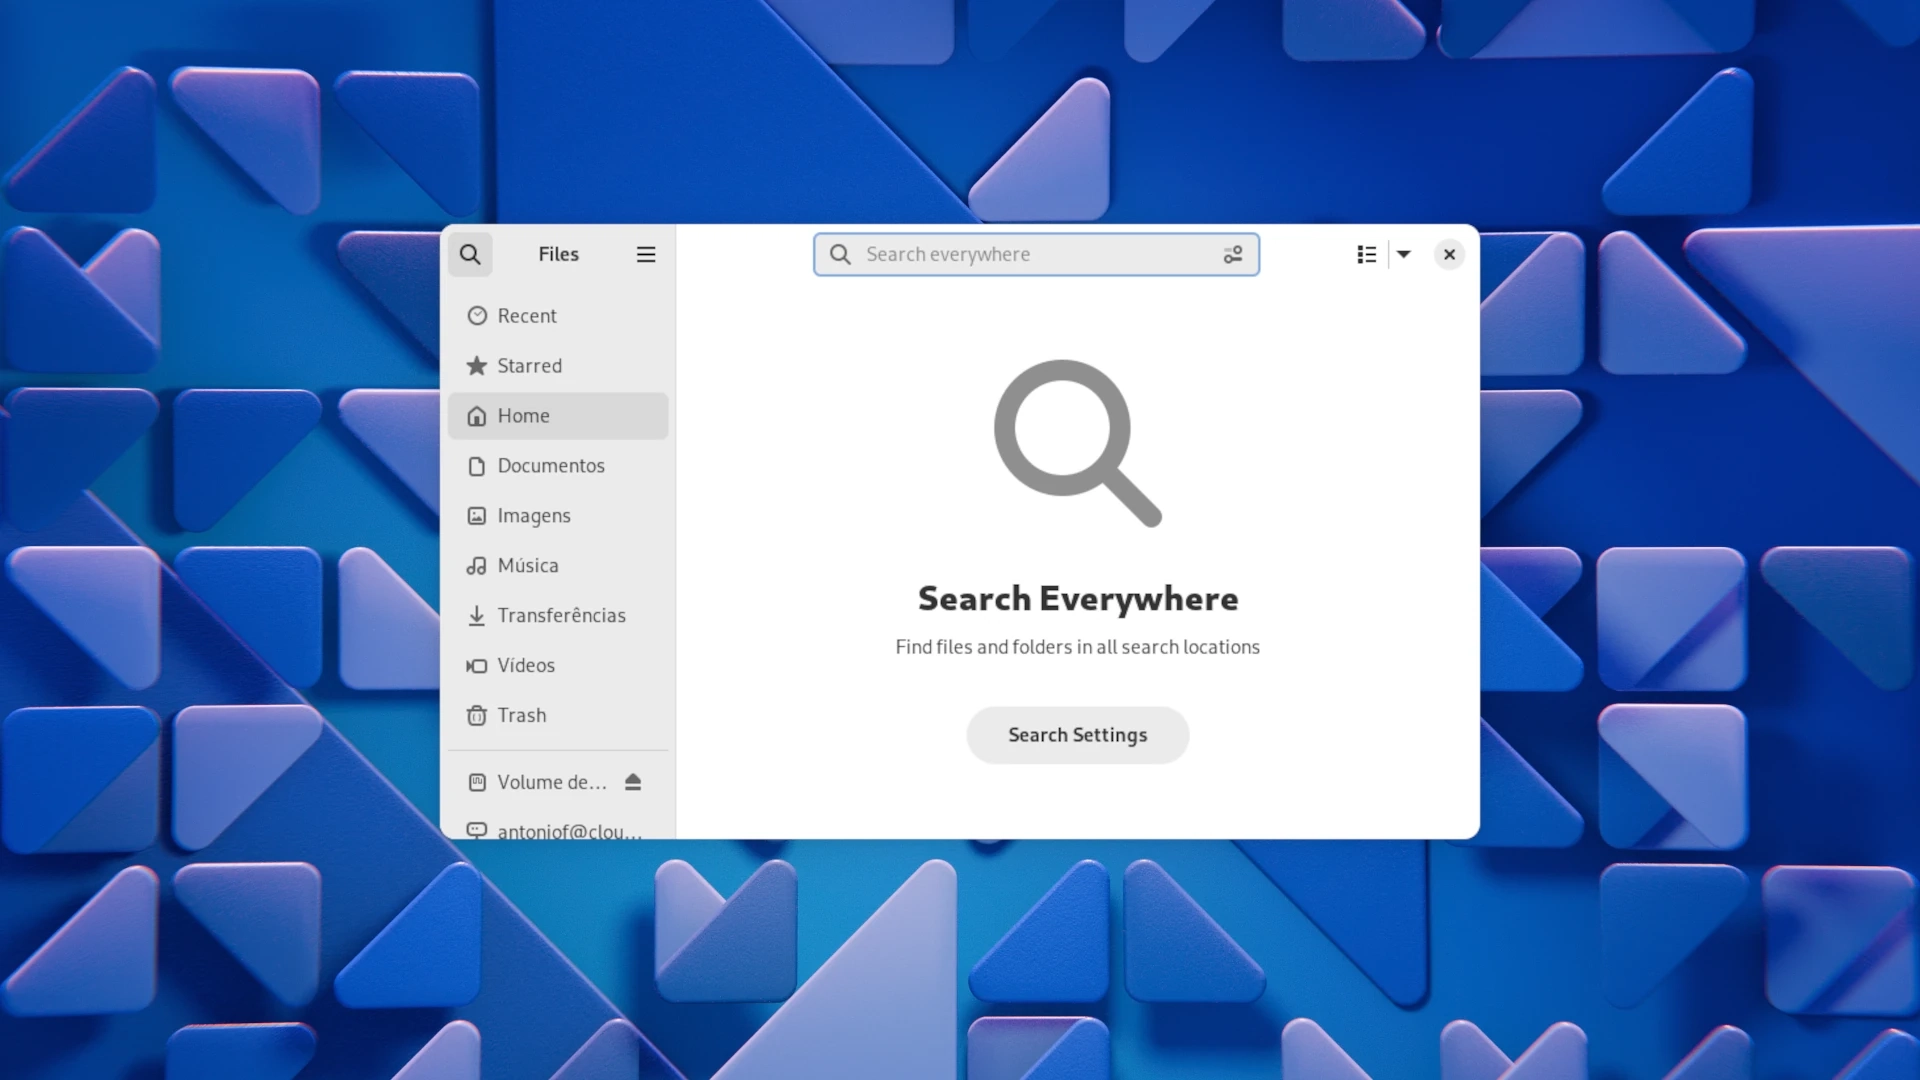Click the list view icon
Viewport: 1920px width, 1080px height.
point(1366,253)
